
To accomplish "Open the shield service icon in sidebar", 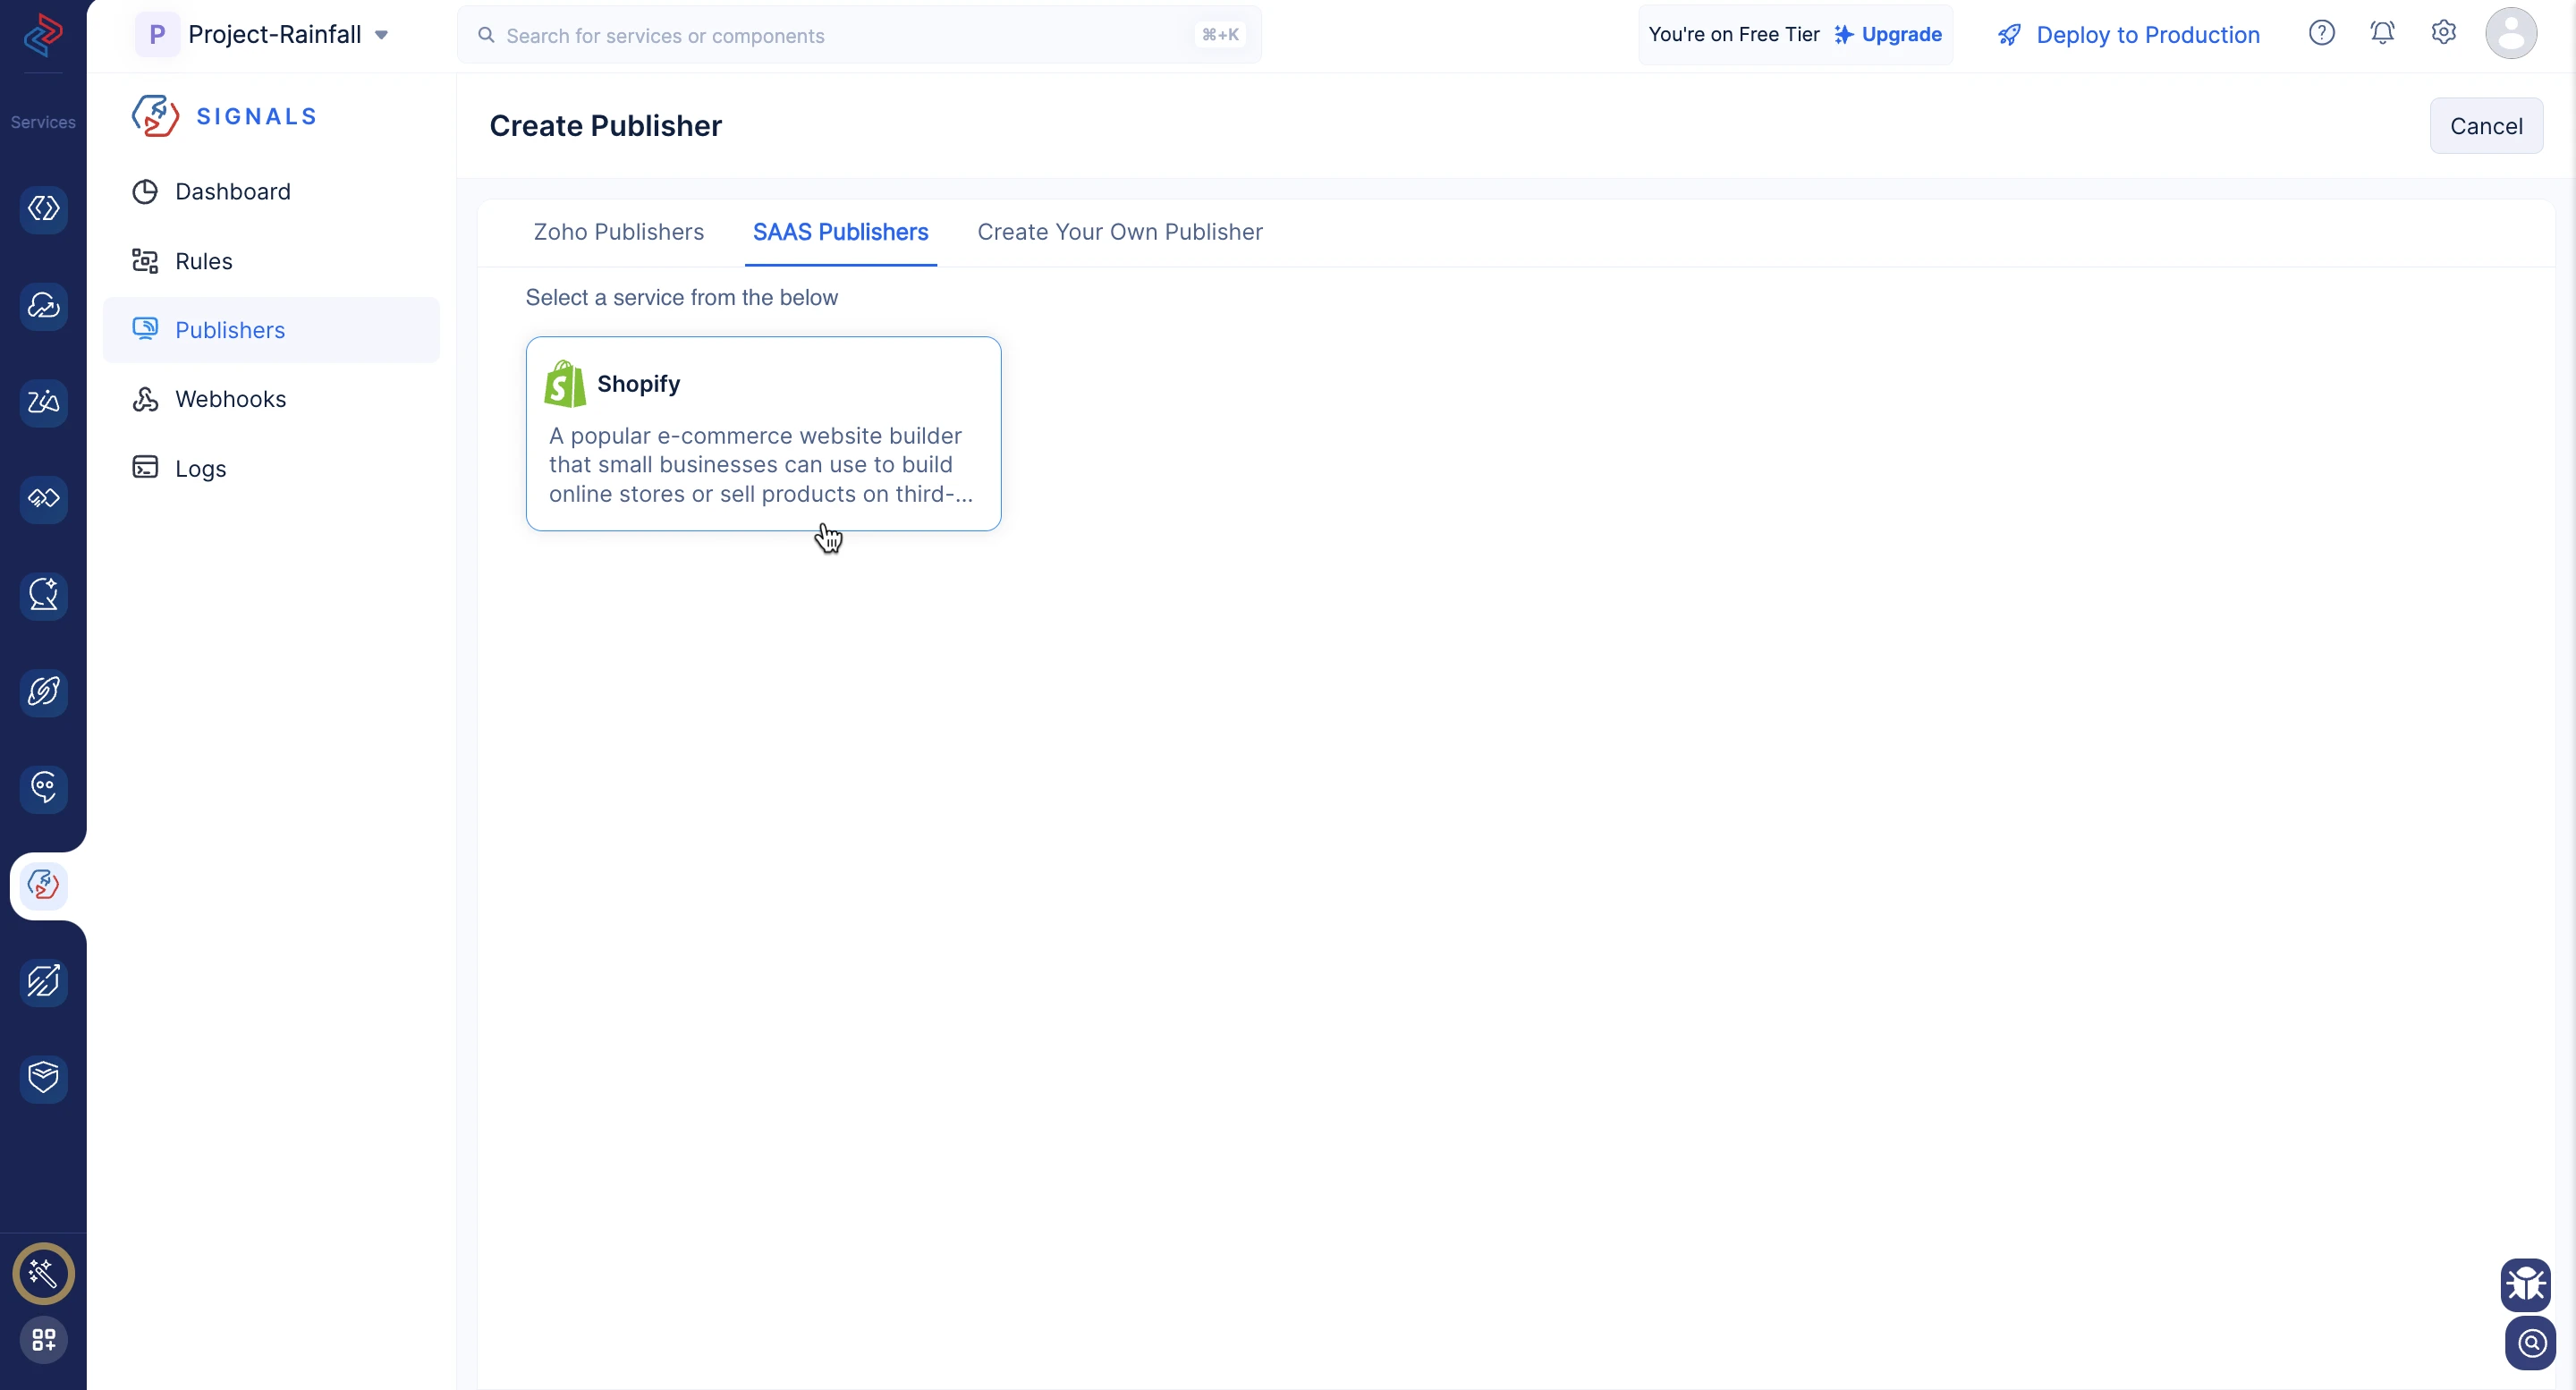I will pyautogui.click(x=43, y=1078).
